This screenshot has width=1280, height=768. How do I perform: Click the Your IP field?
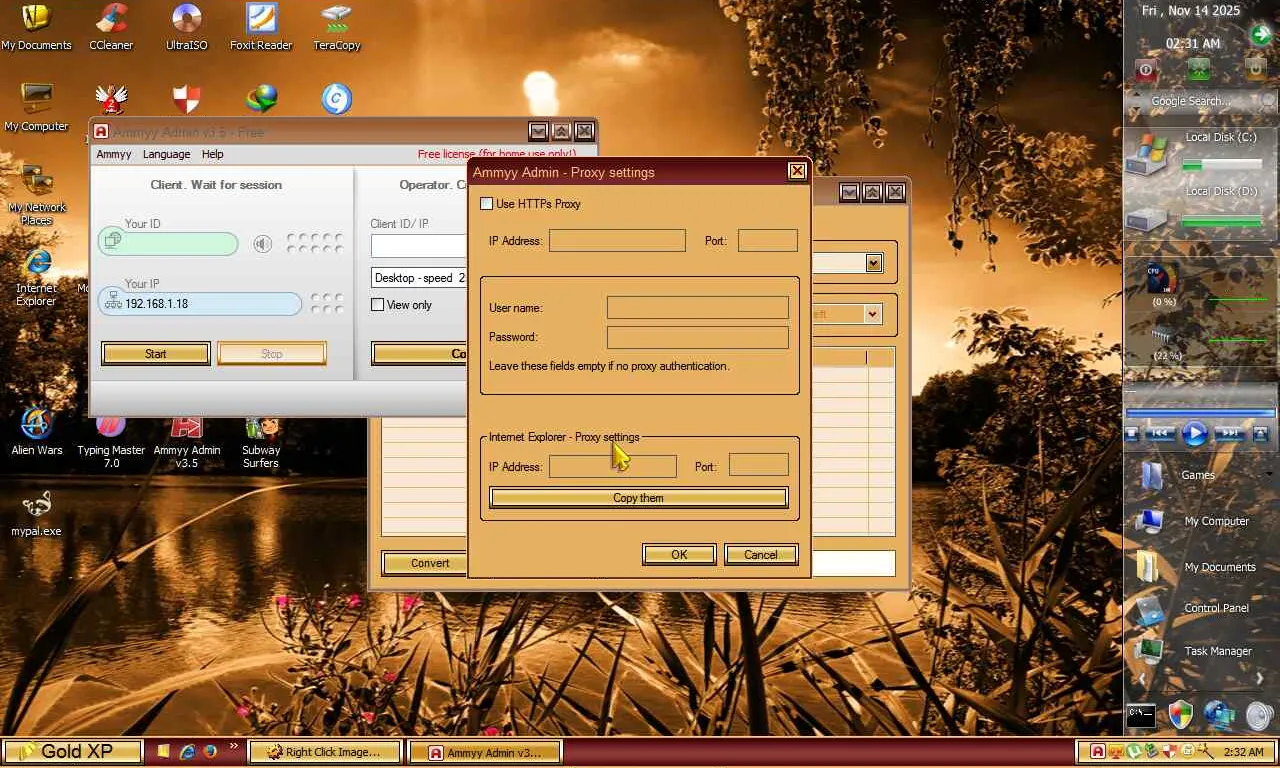tap(200, 304)
